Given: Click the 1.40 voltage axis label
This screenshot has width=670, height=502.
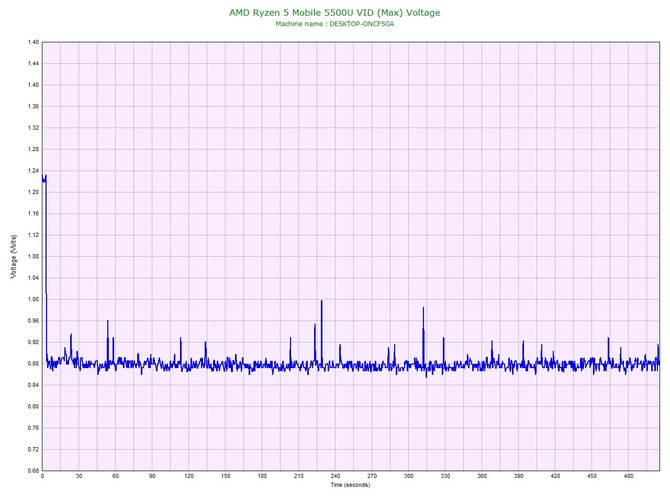Looking at the screenshot, I should (33, 85).
